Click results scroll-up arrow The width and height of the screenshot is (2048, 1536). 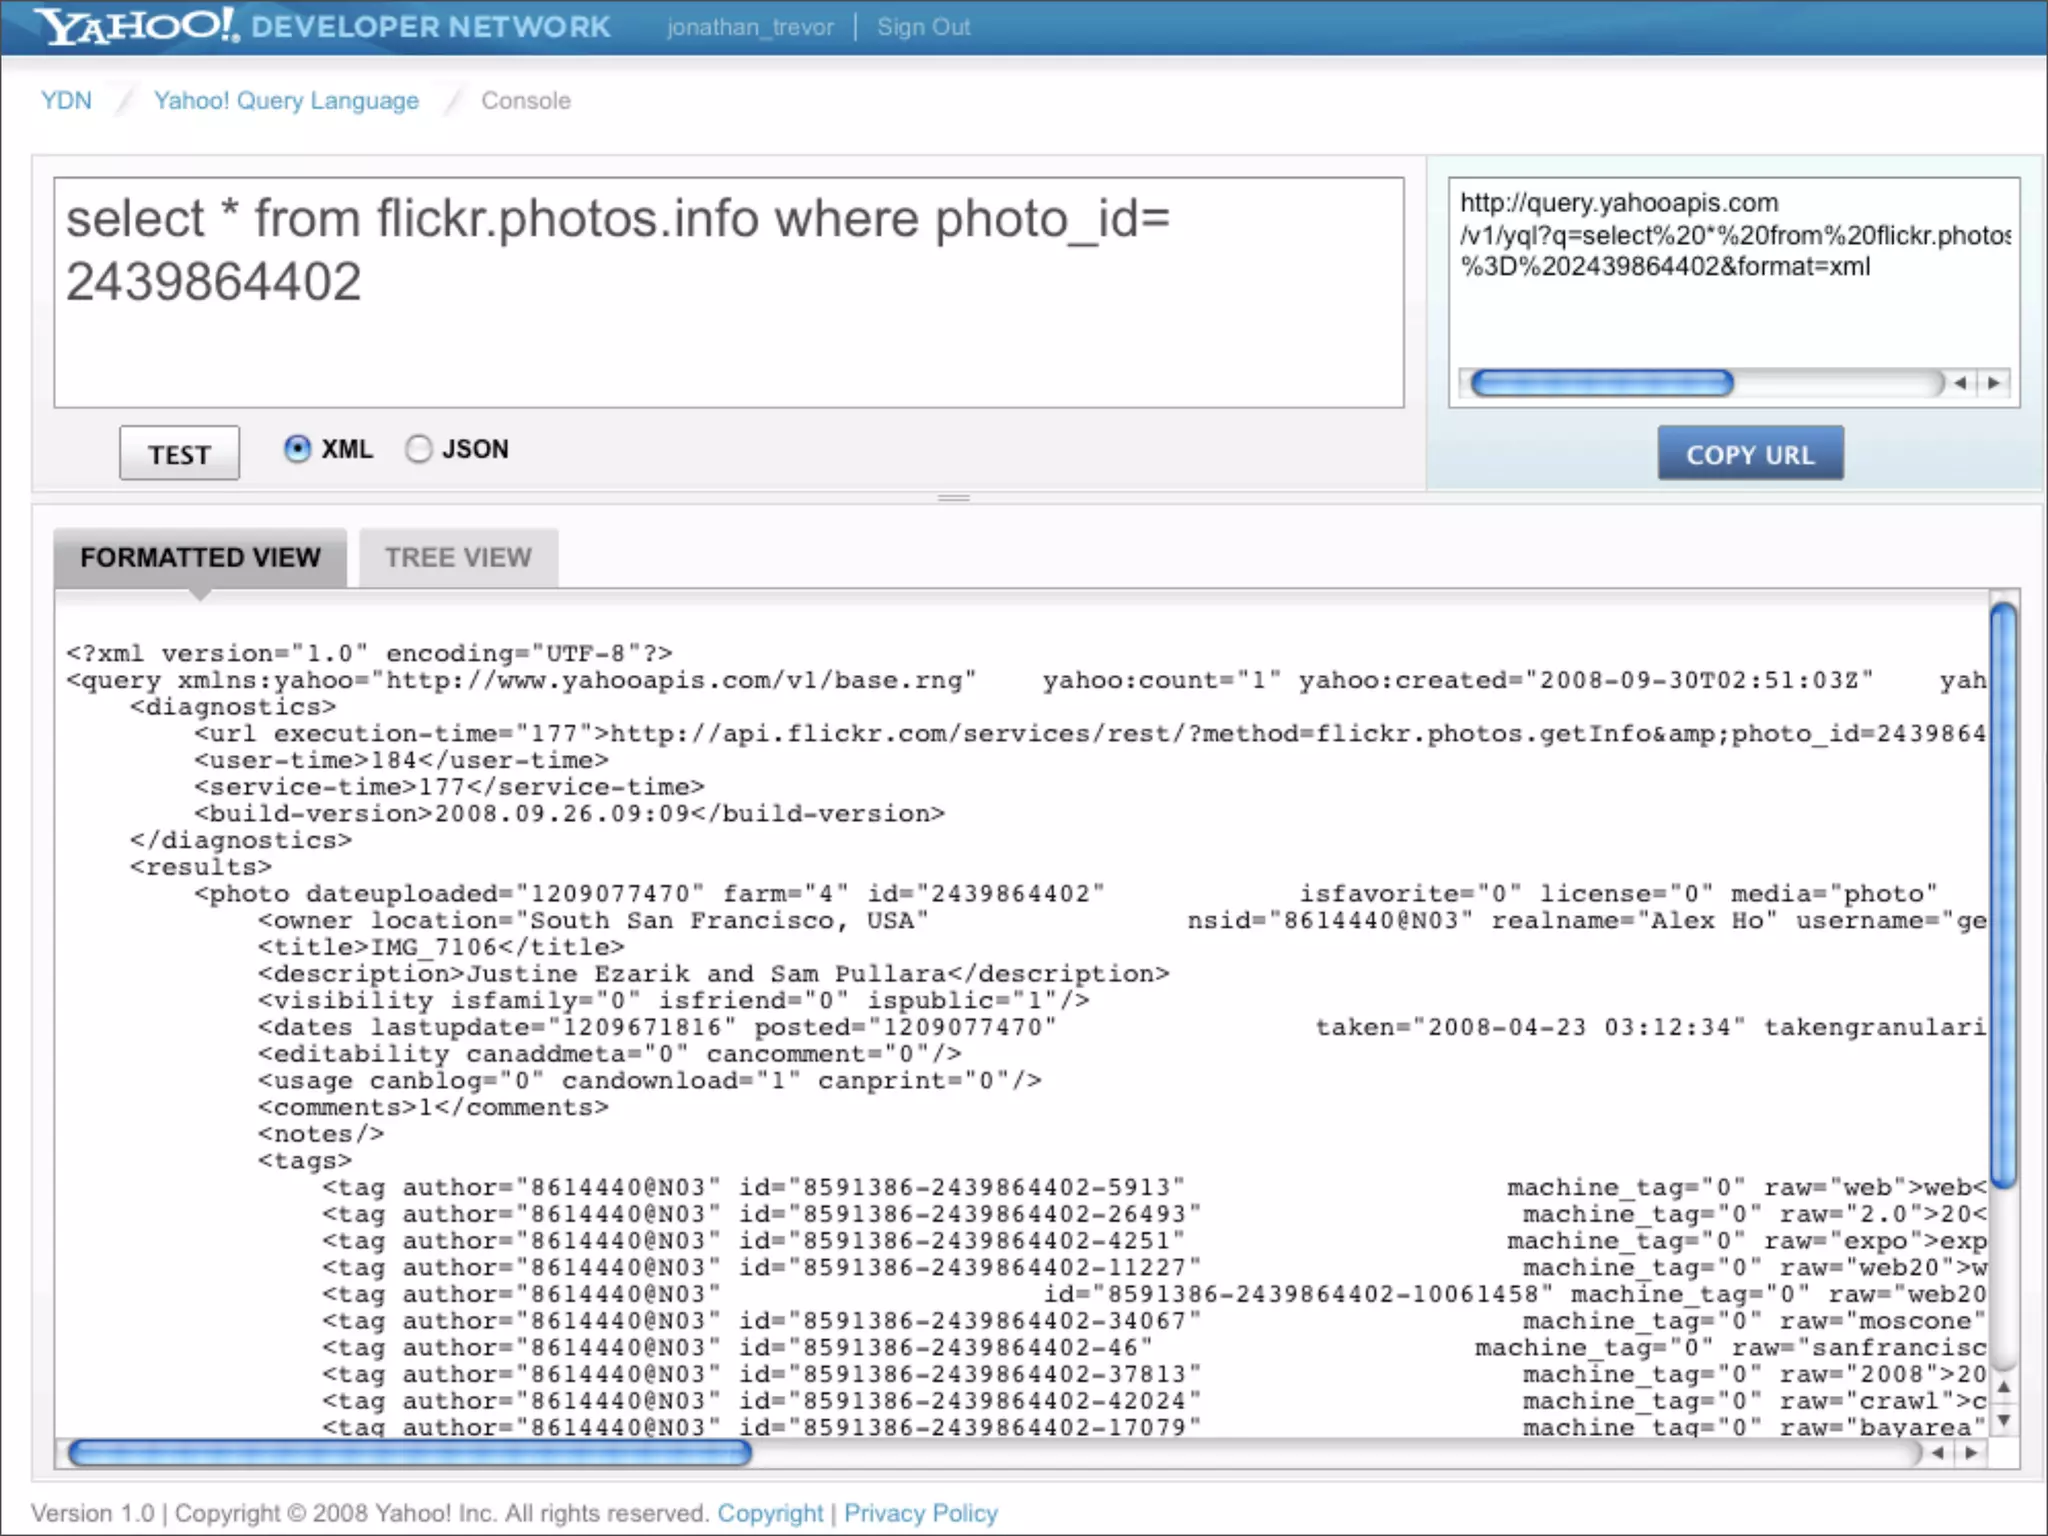coord(2003,1388)
